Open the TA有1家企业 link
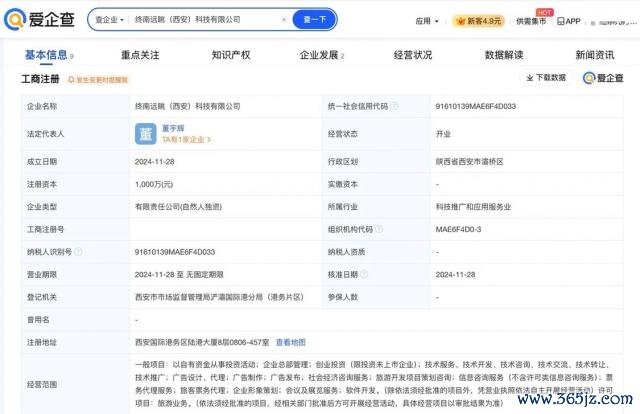This screenshot has width=640, height=414. [x=186, y=140]
